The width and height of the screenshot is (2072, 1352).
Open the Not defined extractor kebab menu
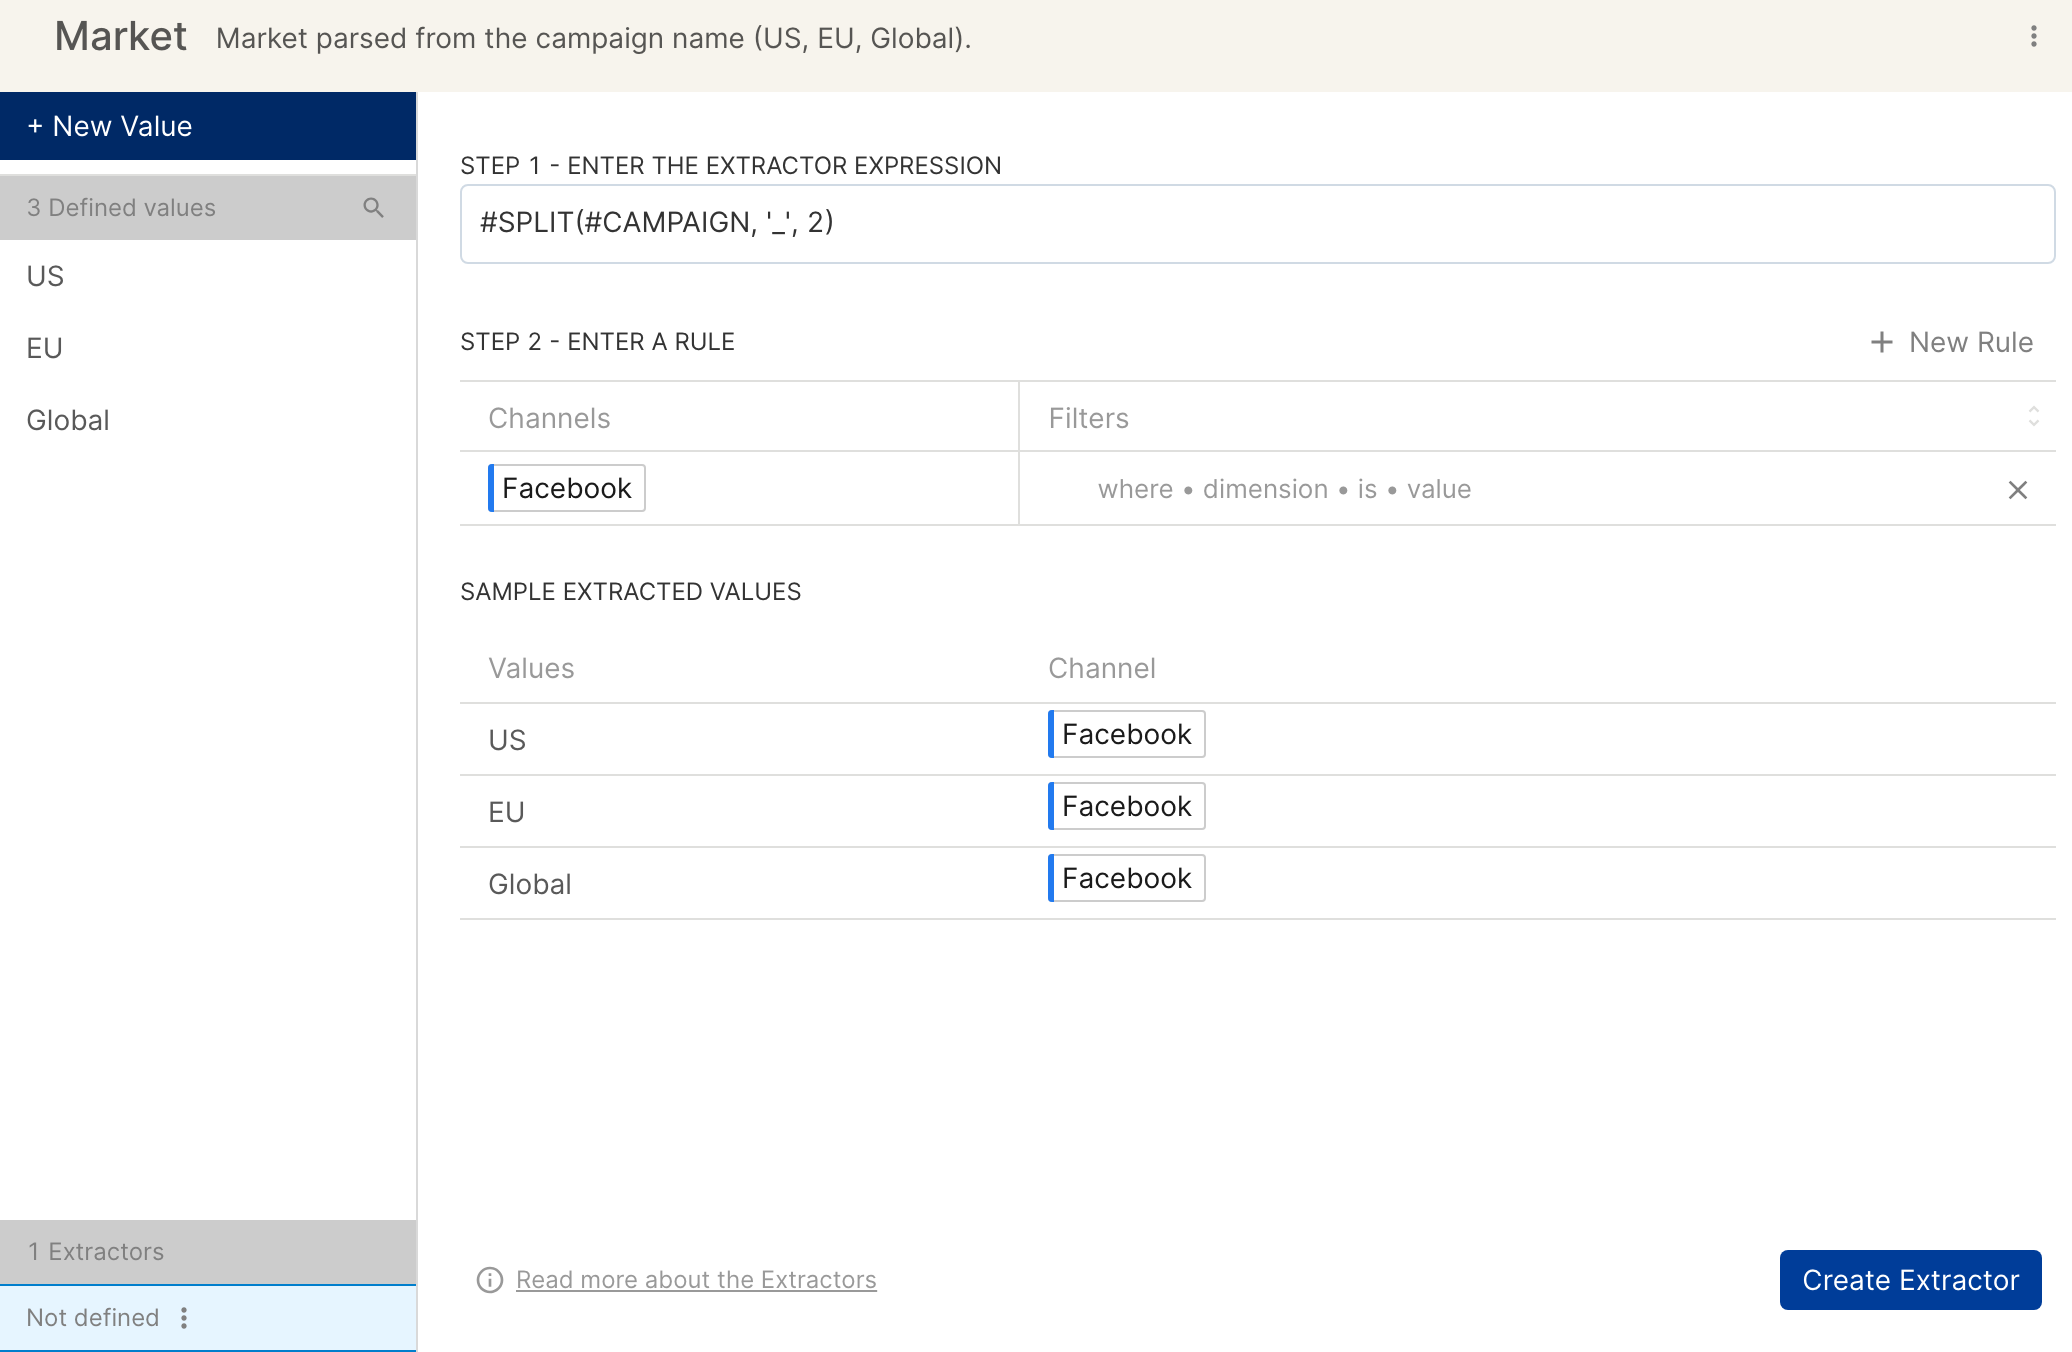point(184,1318)
